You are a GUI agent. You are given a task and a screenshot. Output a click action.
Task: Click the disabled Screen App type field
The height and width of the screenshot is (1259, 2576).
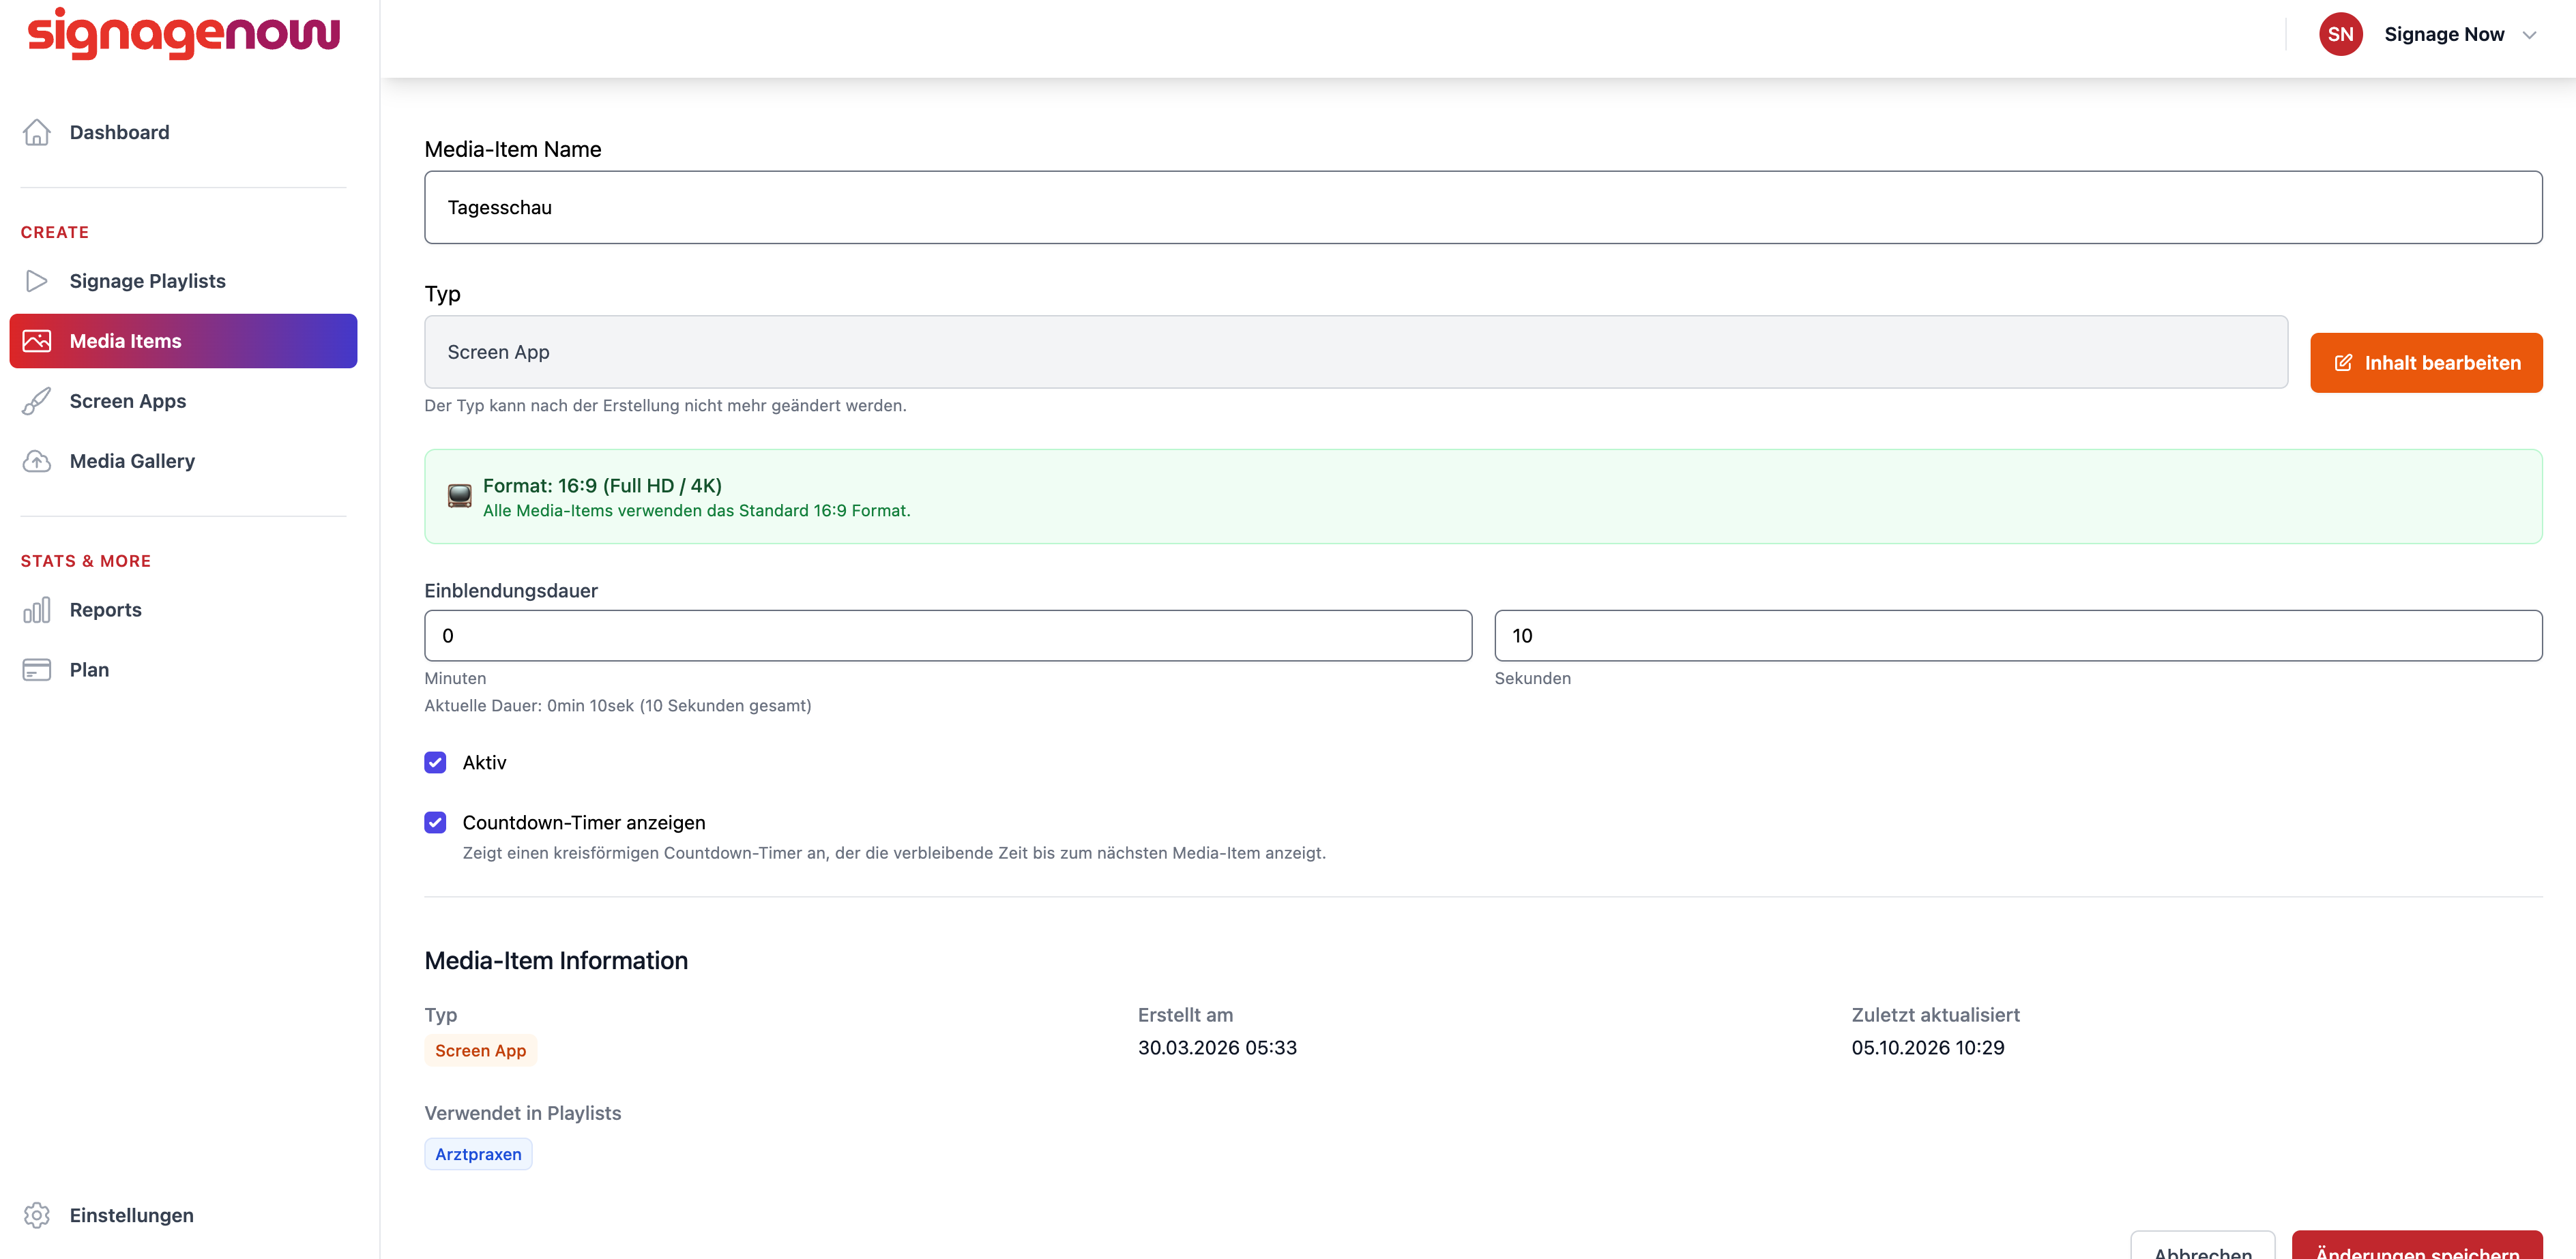tap(1356, 352)
